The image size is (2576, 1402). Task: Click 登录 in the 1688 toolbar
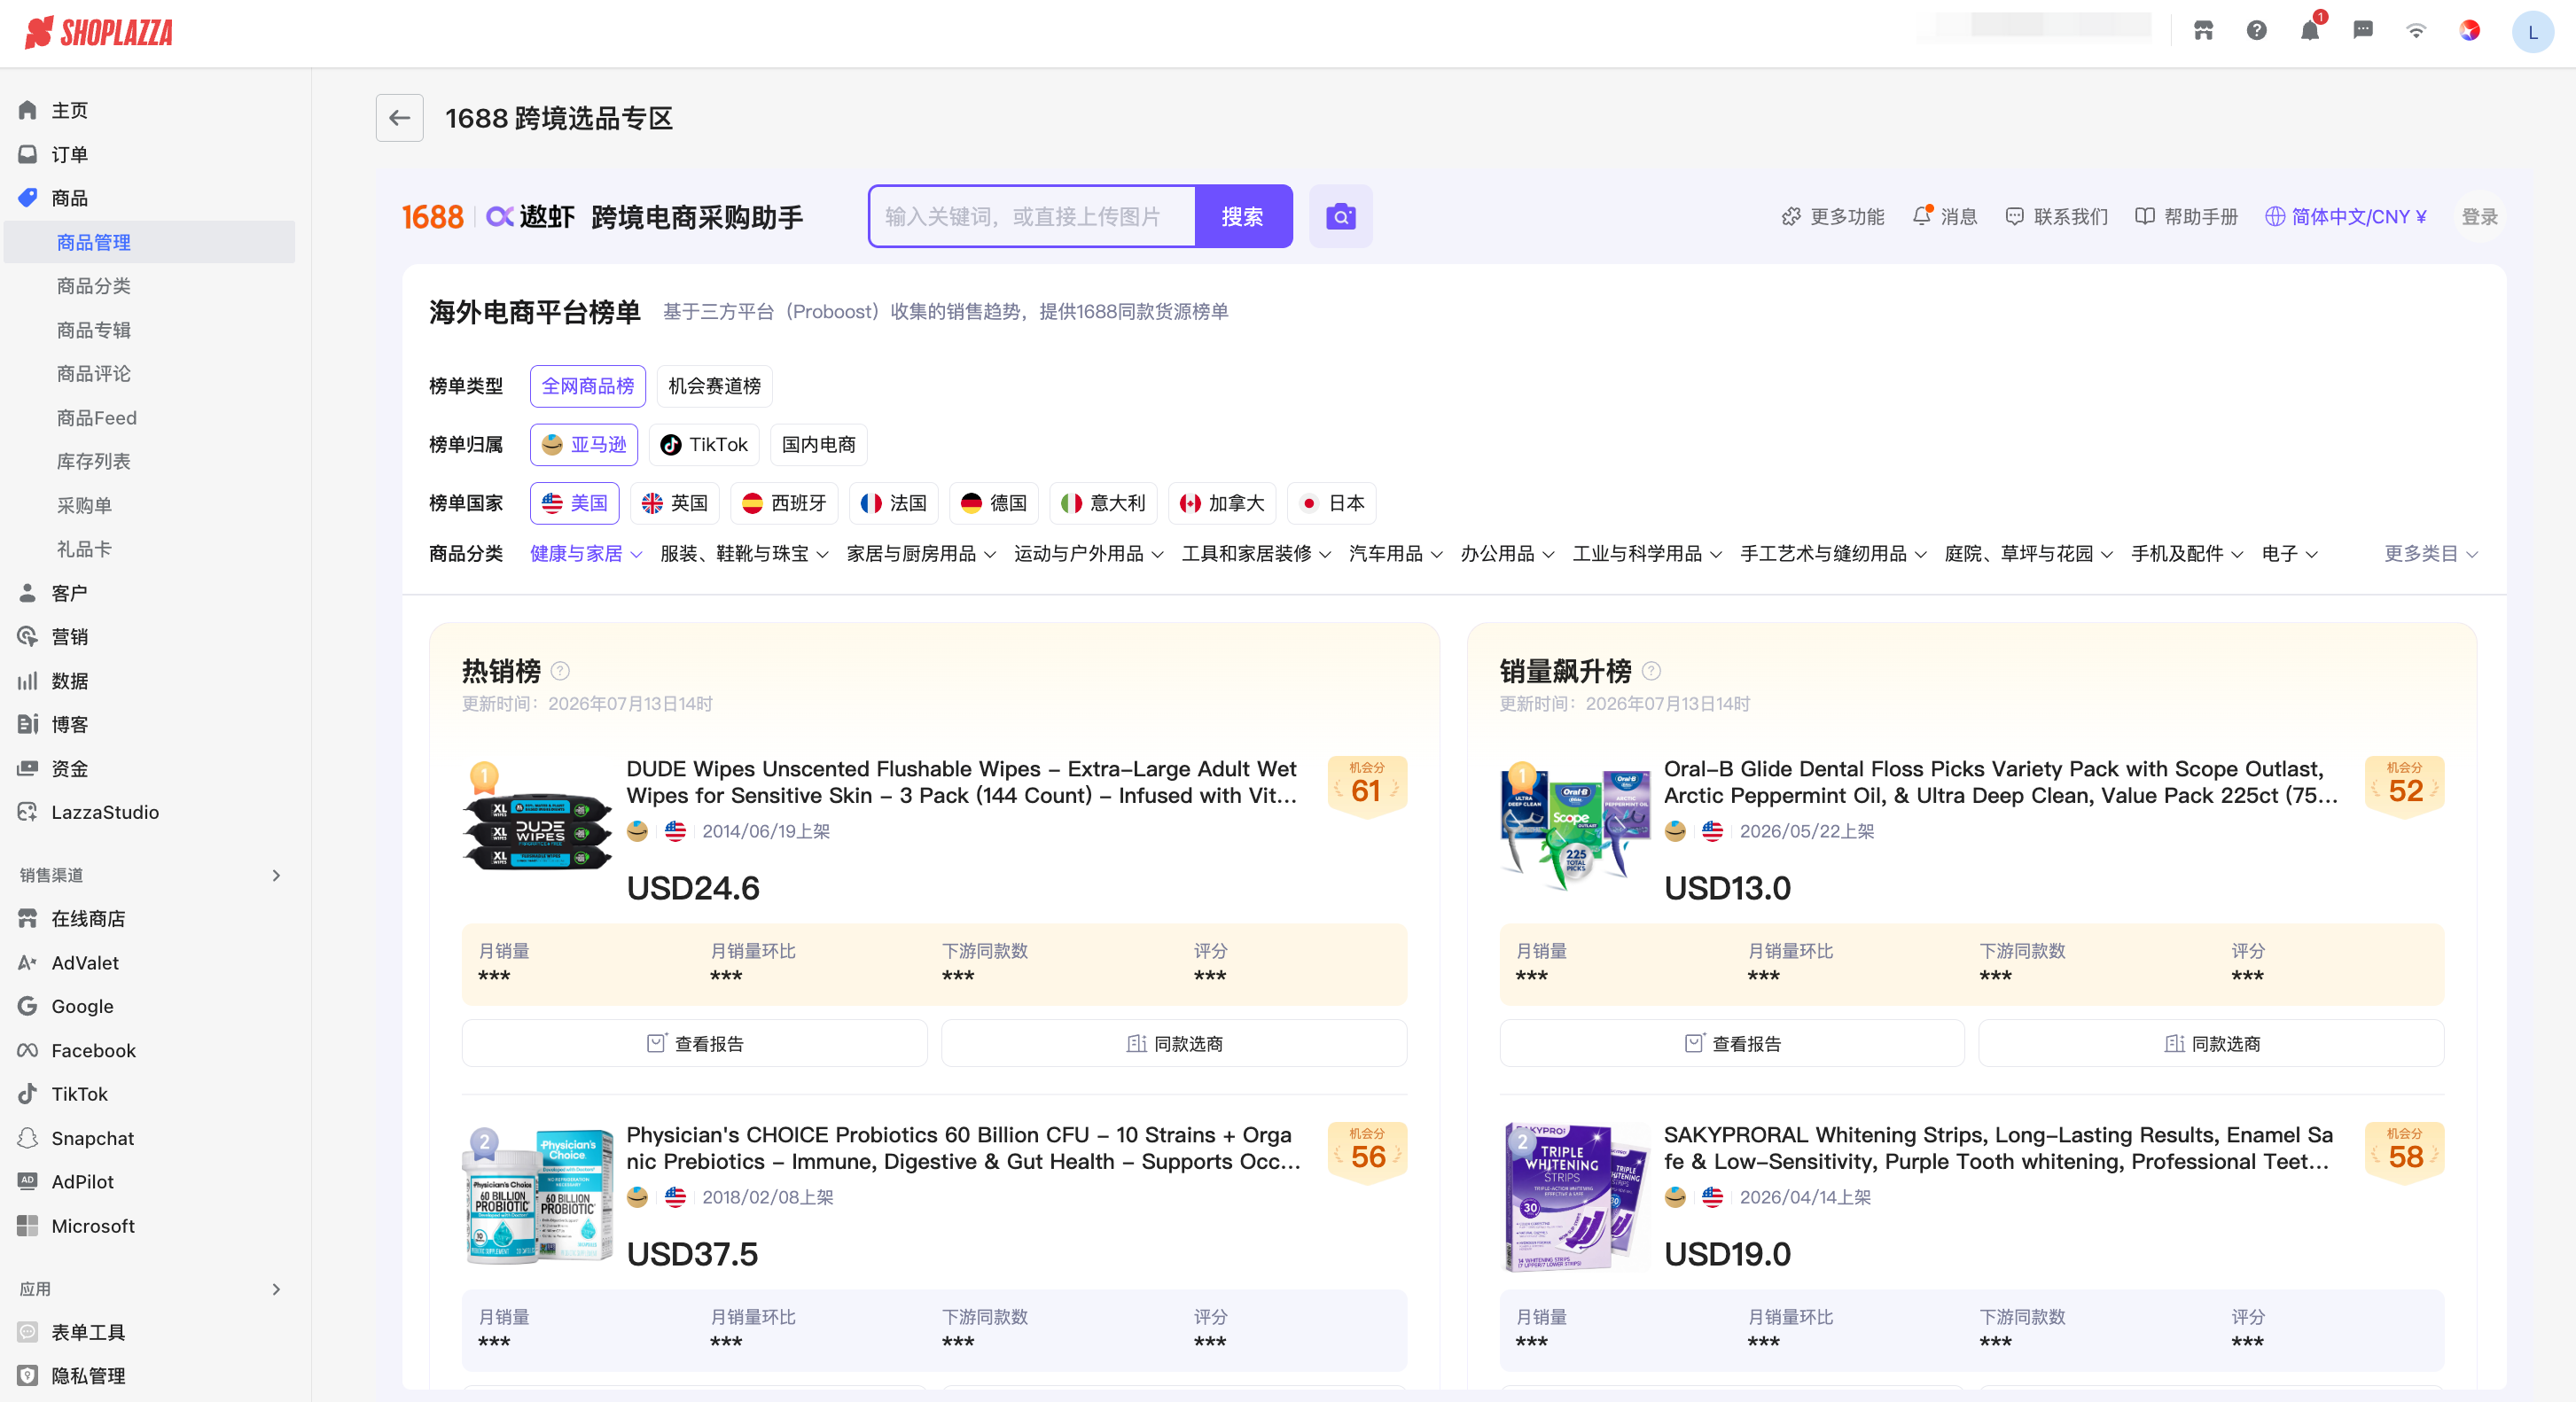(2479, 217)
